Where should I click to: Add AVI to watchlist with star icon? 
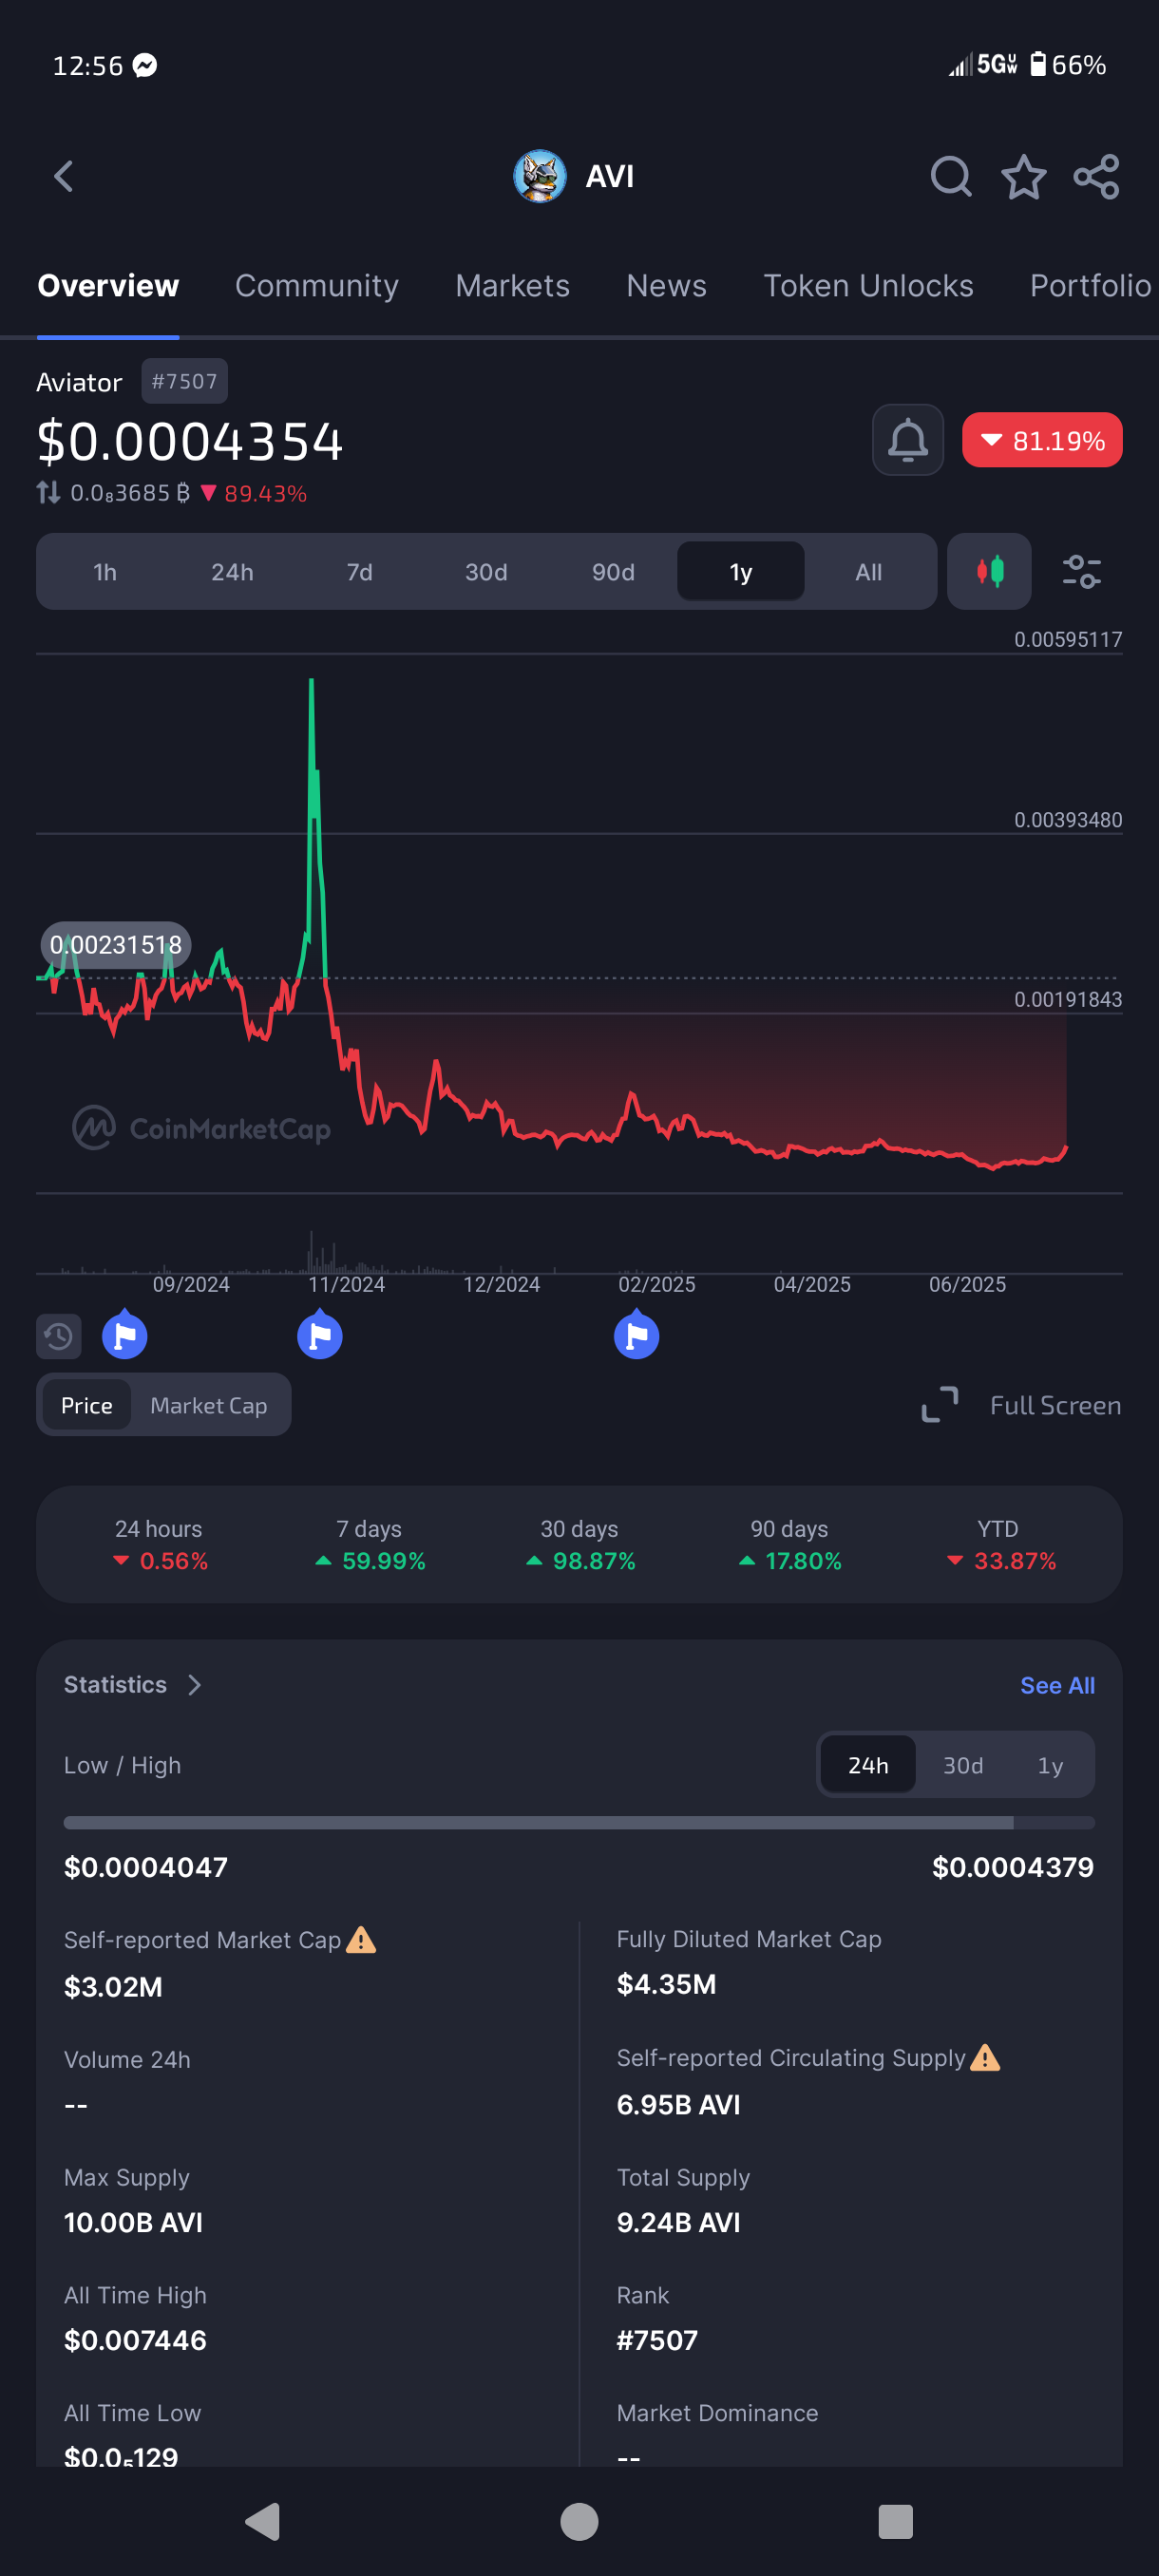coord(1023,177)
